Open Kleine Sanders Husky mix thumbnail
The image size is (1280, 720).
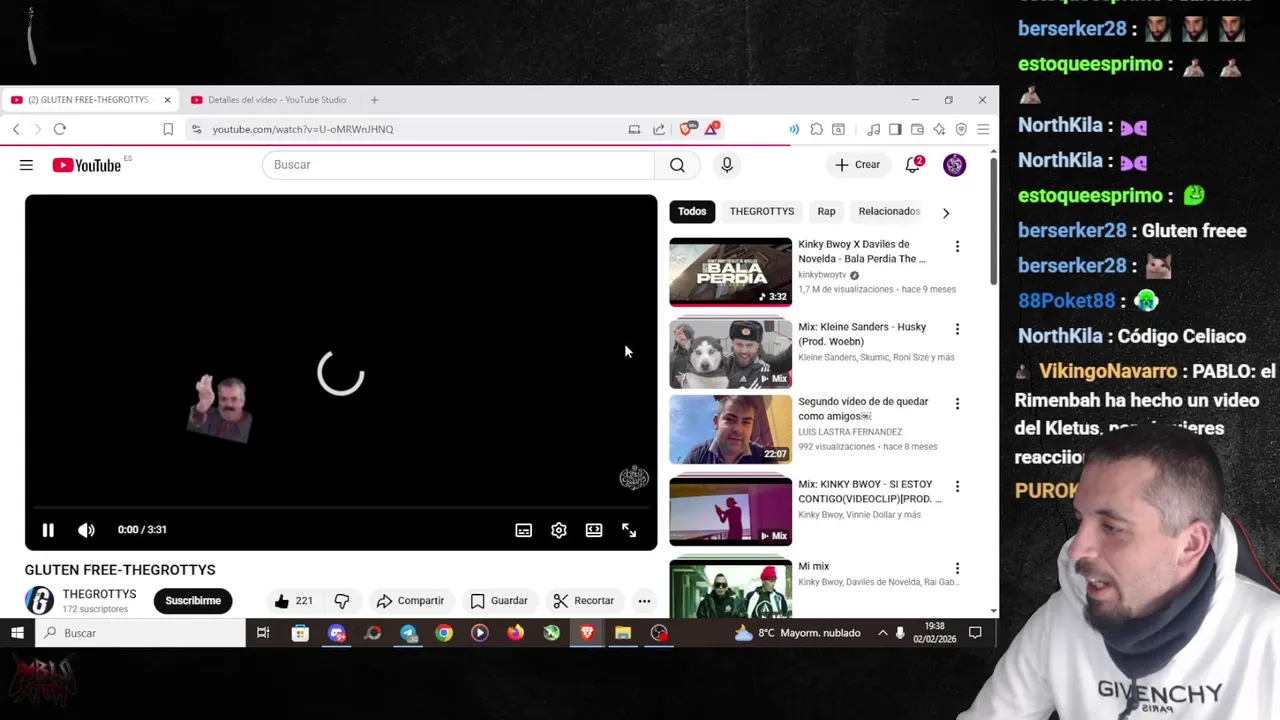[730, 353]
